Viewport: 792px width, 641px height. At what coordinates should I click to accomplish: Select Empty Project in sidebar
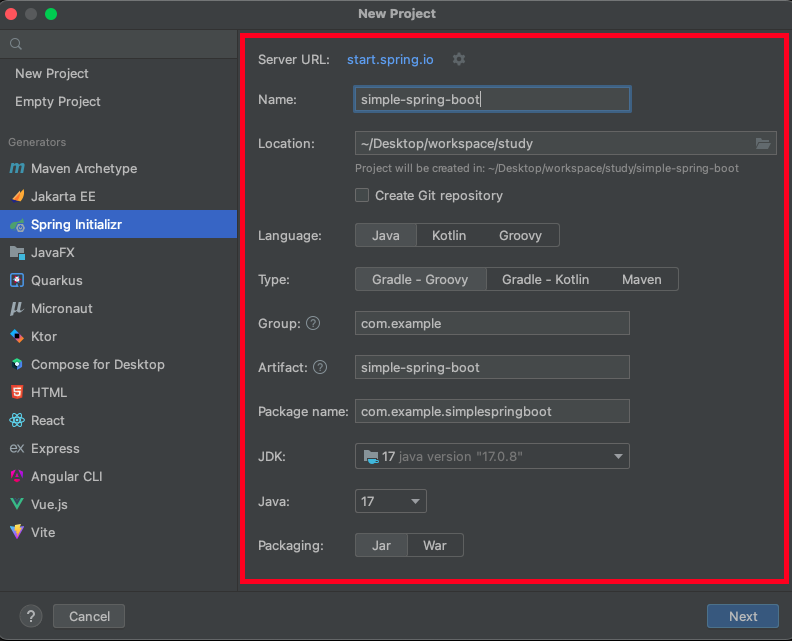point(58,102)
